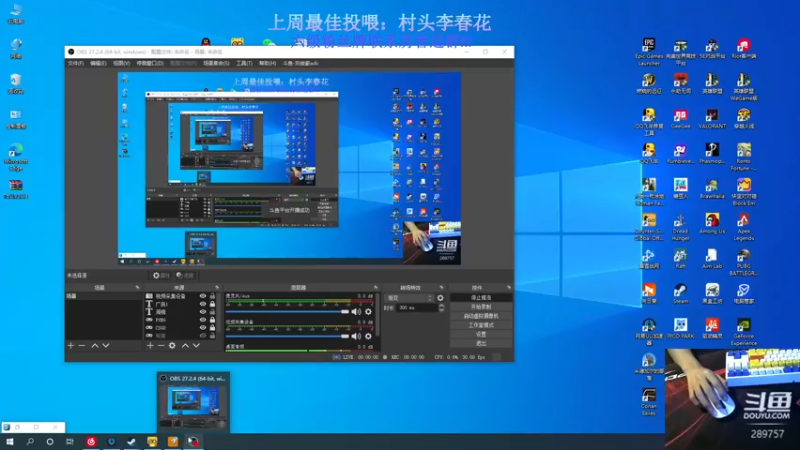The width and height of the screenshot is (800, 450).
Task: Open transition properties gear beside 渐变
Action: coord(440,298)
